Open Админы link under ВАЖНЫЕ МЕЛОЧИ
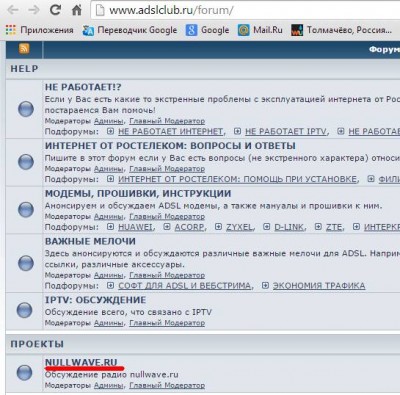The width and height of the screenshot is (400, 395). (109, 275)
